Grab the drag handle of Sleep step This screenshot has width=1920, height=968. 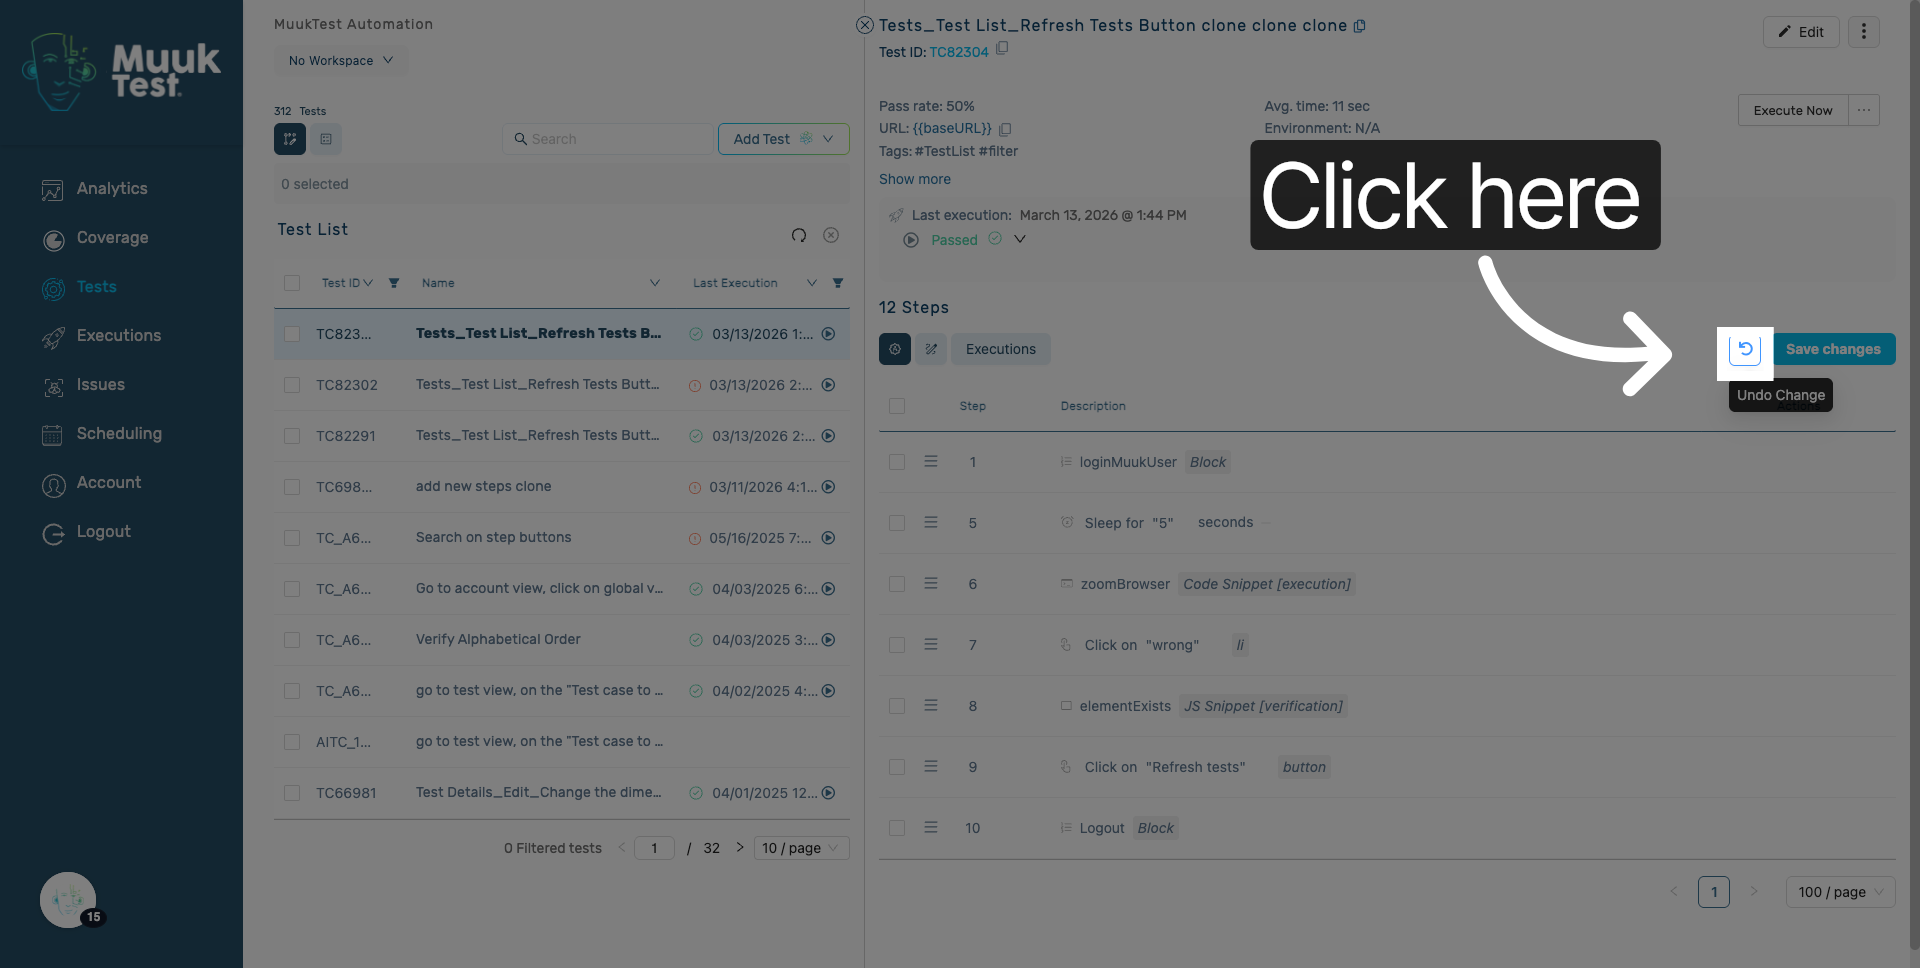click(931, 522)
